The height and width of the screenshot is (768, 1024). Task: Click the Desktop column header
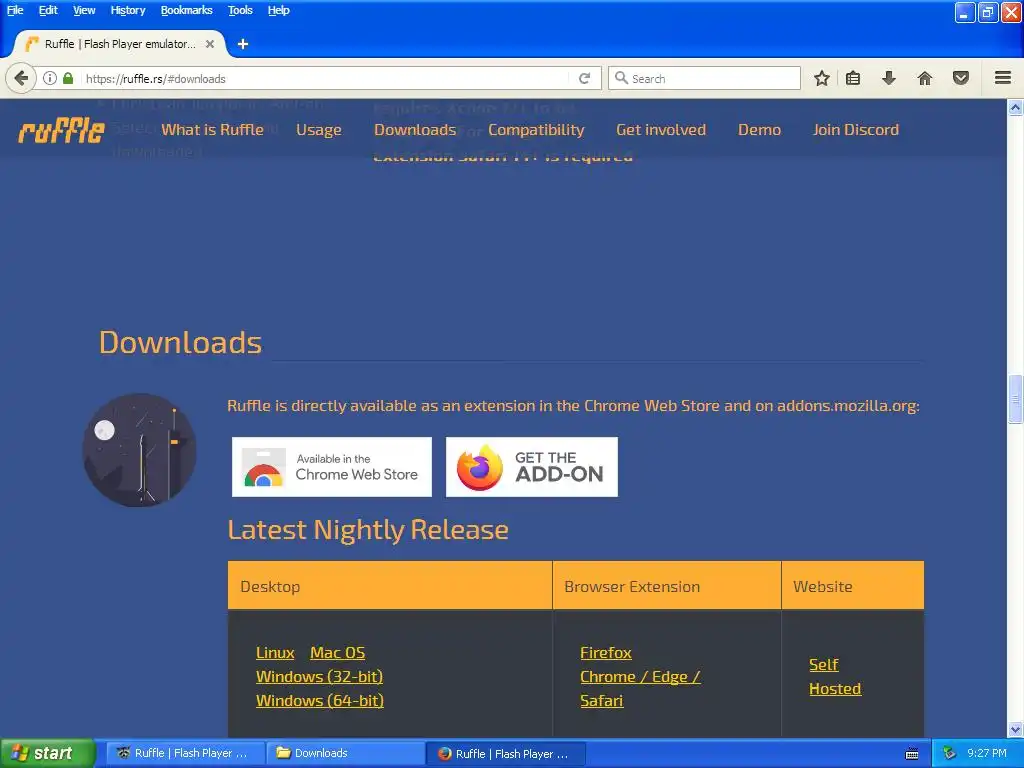point(390,585)
